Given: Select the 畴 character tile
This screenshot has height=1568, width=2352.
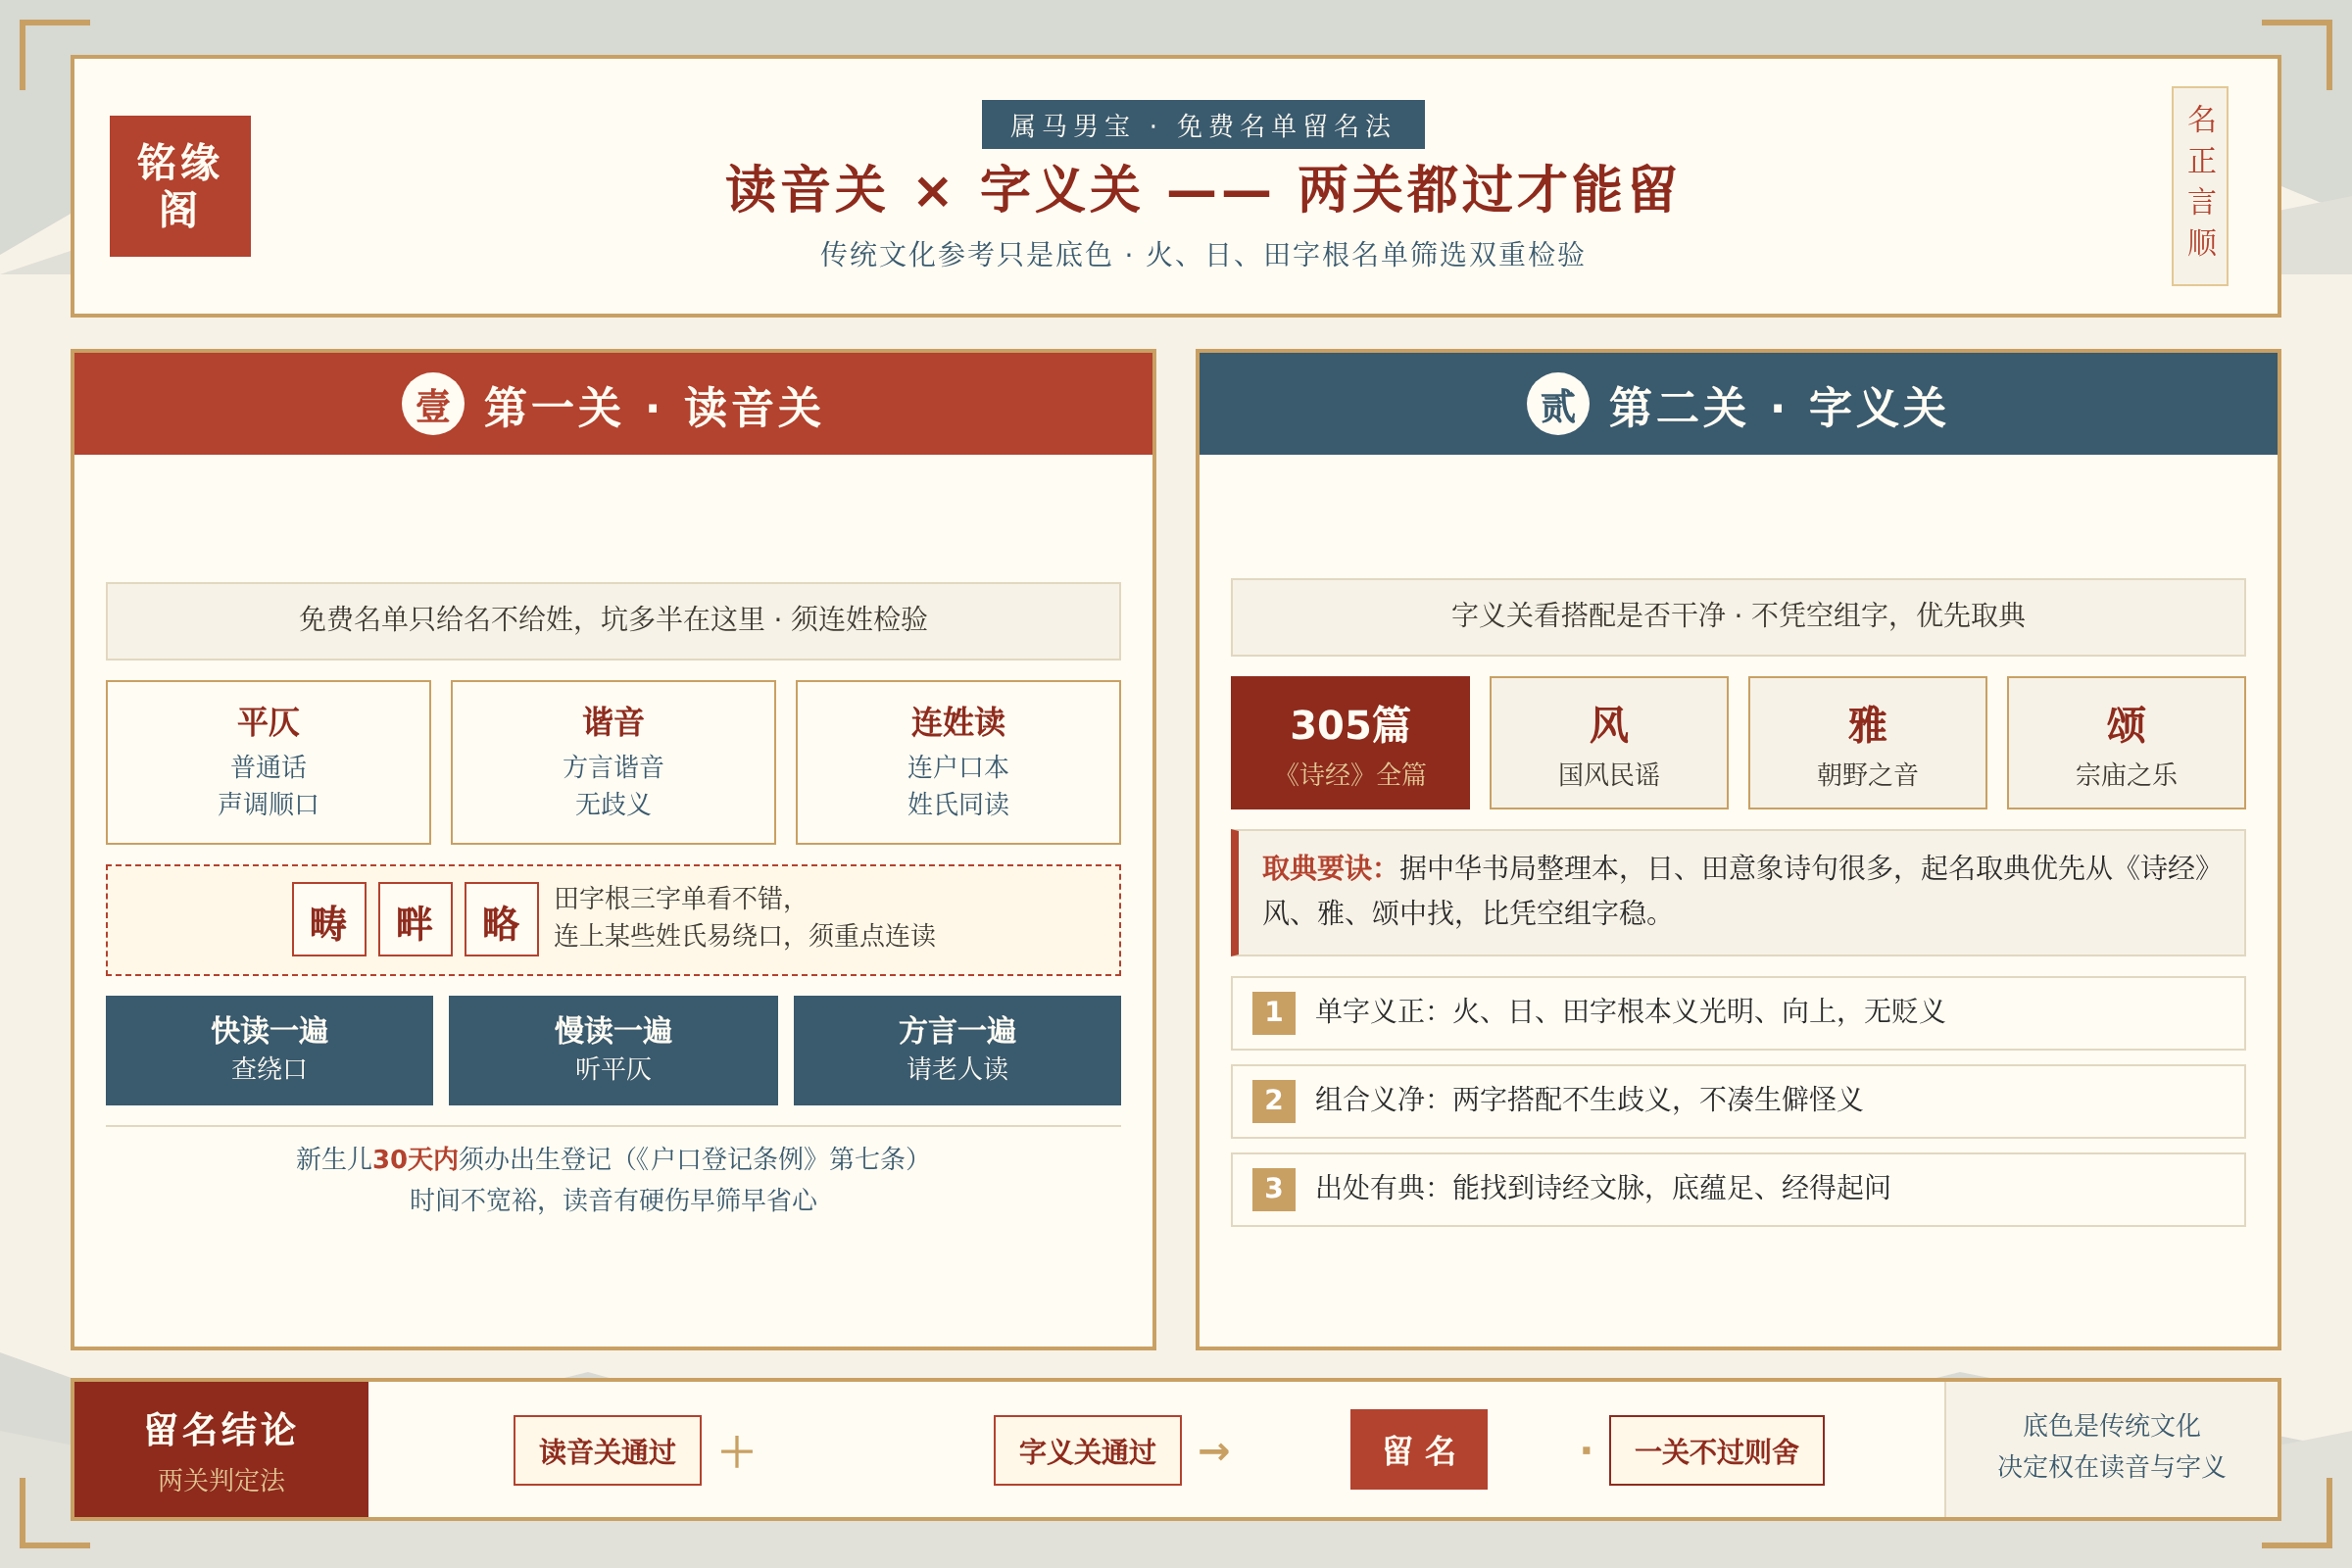Looking at the screenshot, I should [x=329, y=919].
